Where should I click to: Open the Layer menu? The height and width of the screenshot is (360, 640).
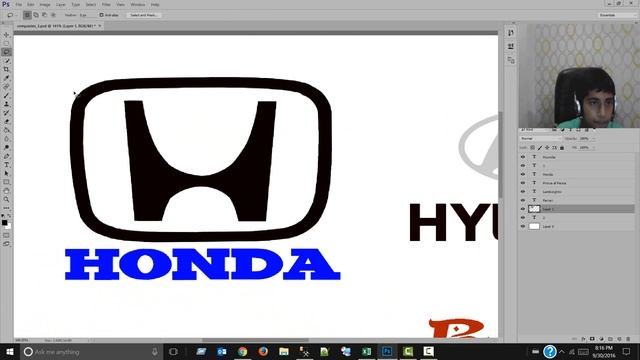tap(61, 4)
